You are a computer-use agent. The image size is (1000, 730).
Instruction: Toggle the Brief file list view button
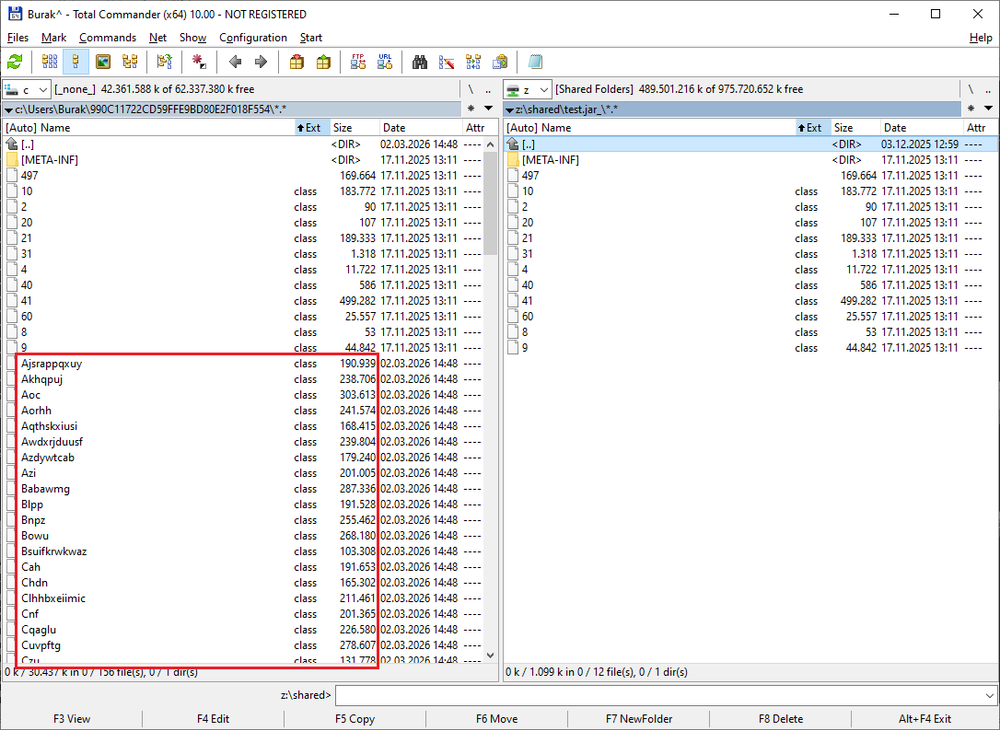[x=48, y=62]
